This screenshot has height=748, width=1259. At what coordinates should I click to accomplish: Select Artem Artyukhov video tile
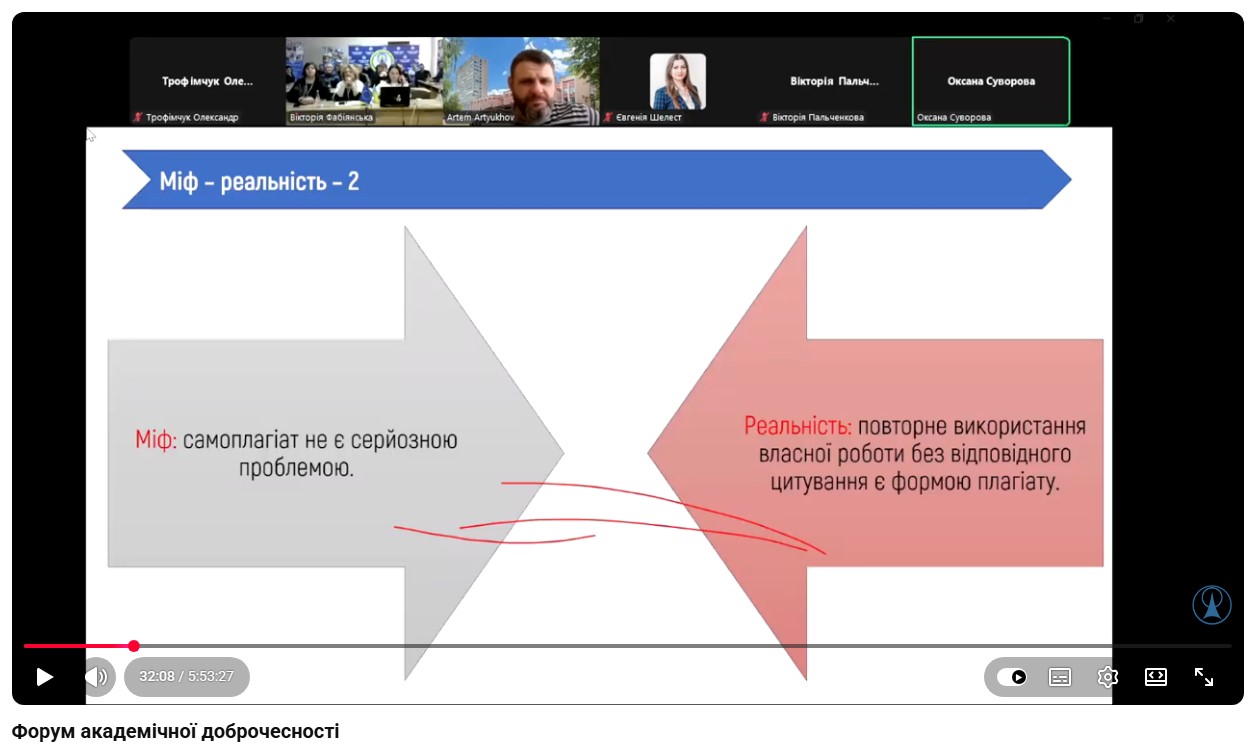click(x=521, y=80)
